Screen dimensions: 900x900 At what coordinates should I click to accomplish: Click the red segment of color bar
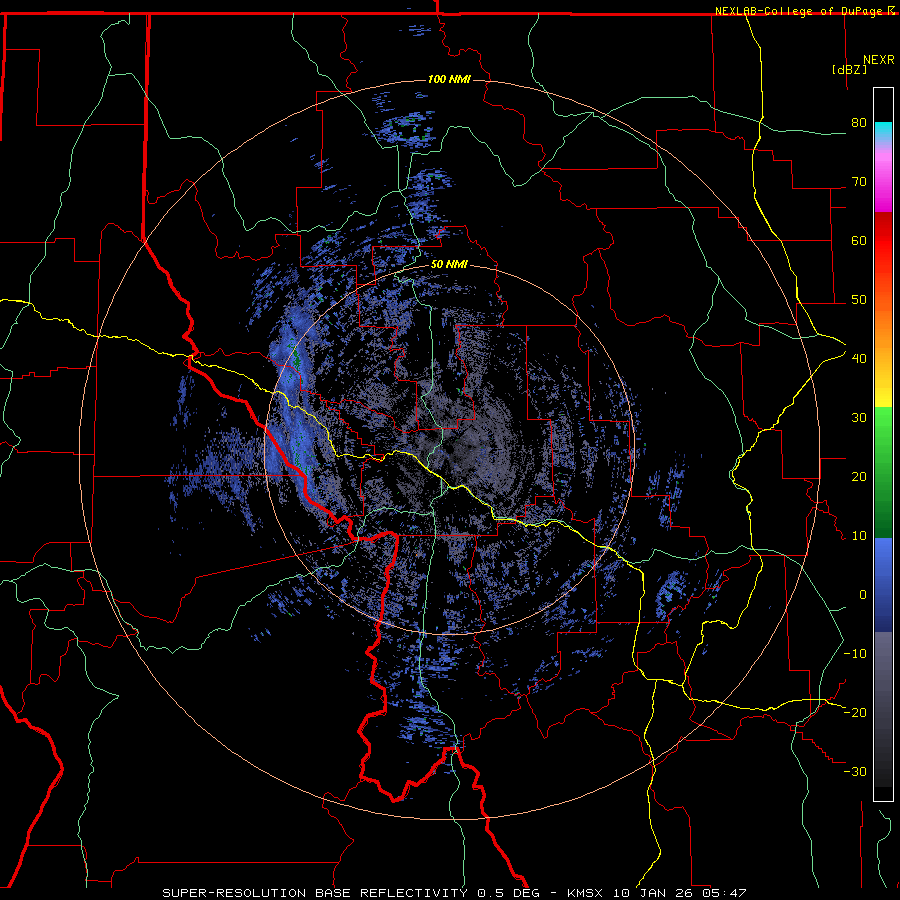883,241
